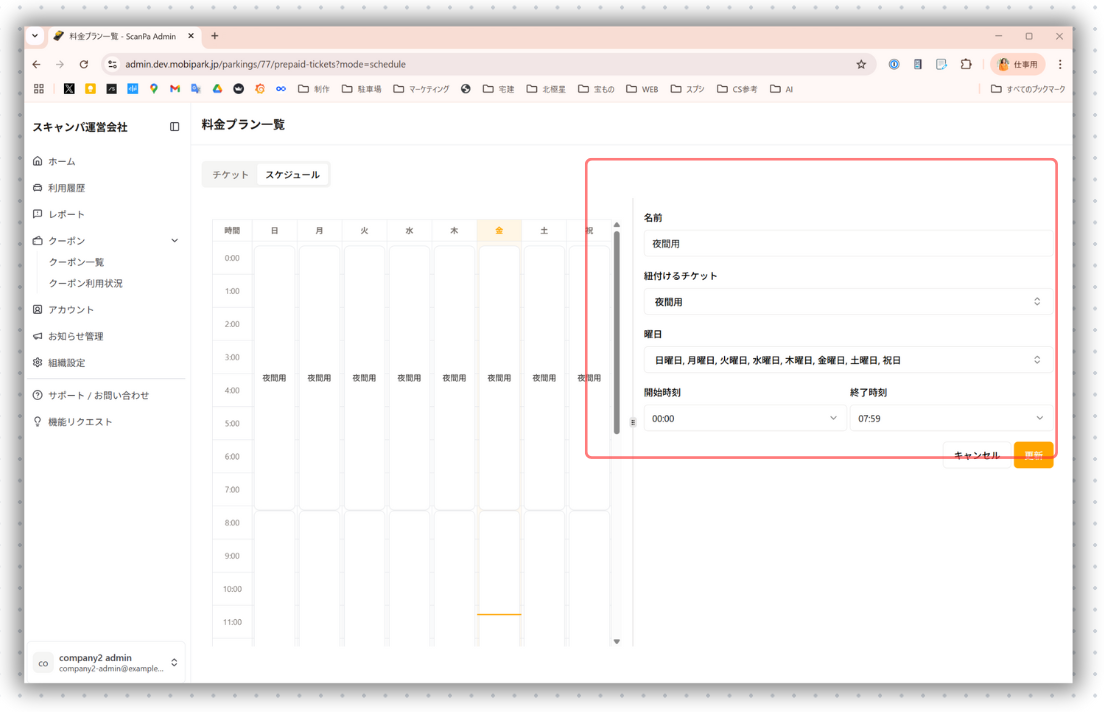The width and height of the screenshot is (1104, 712).
Task: Open アカウント section
Action: (x=70, y=310)
